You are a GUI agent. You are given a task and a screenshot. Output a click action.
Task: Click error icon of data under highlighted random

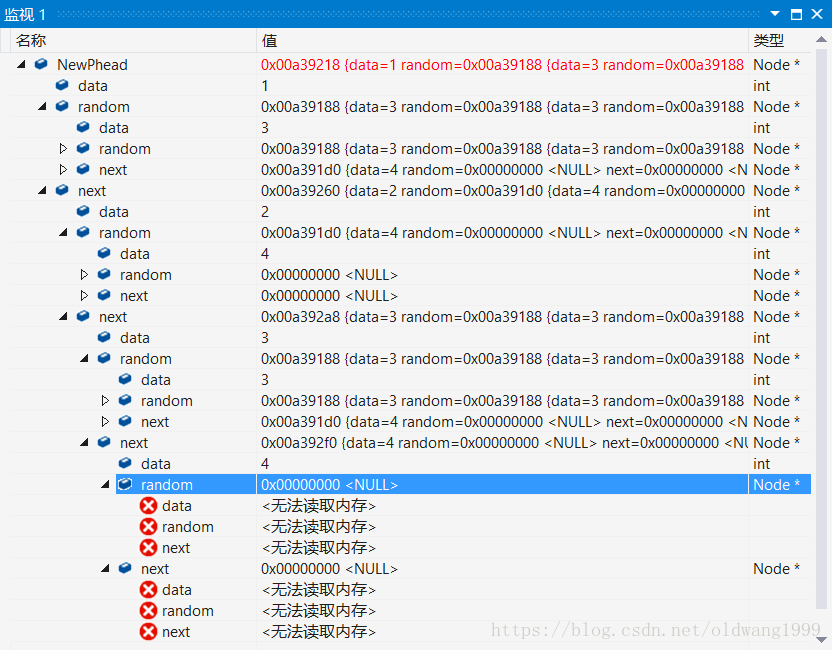149,505
